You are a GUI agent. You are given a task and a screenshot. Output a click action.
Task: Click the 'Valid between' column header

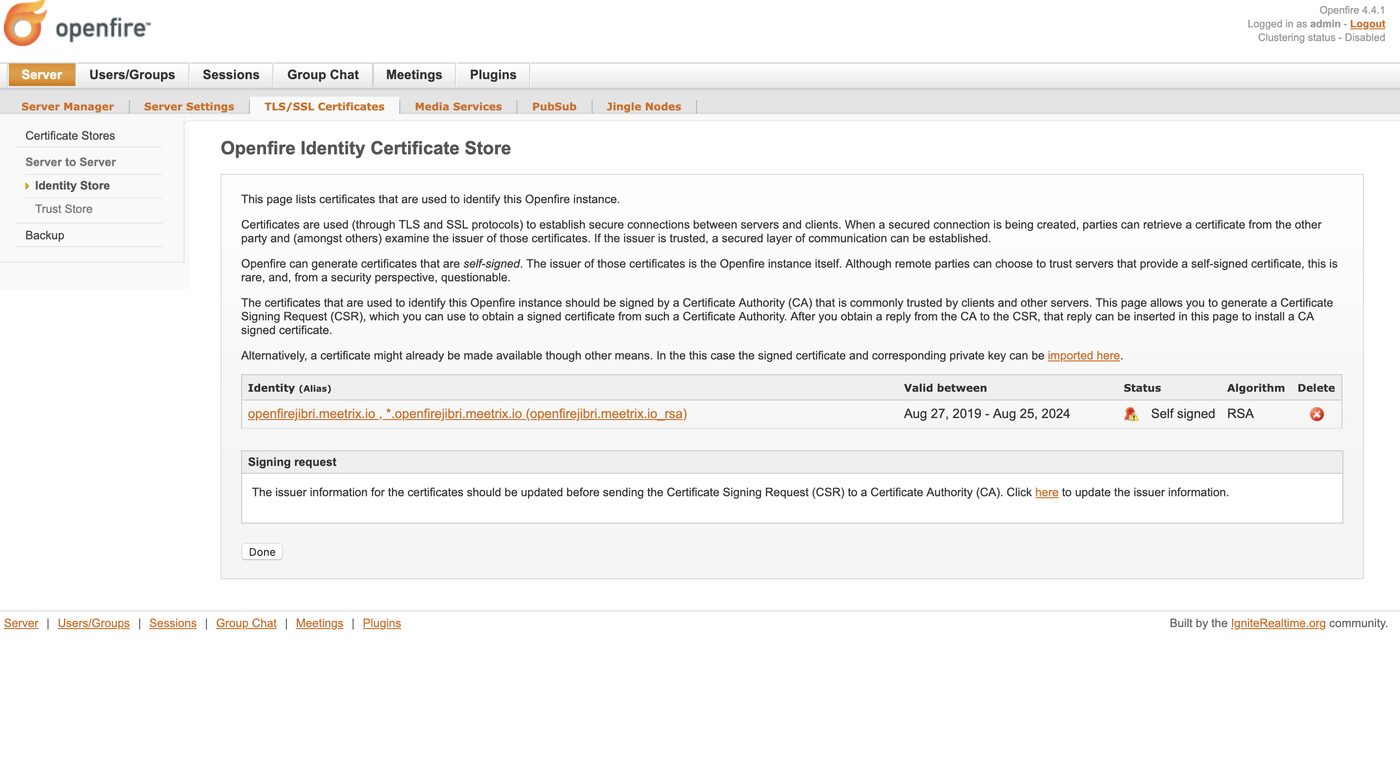point(945,388)
